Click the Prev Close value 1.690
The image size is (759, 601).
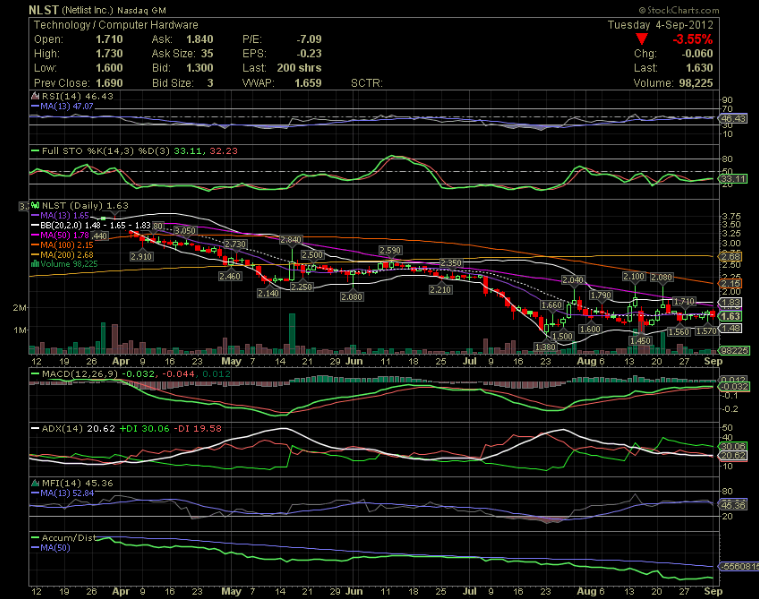click(x=109, y=83)
